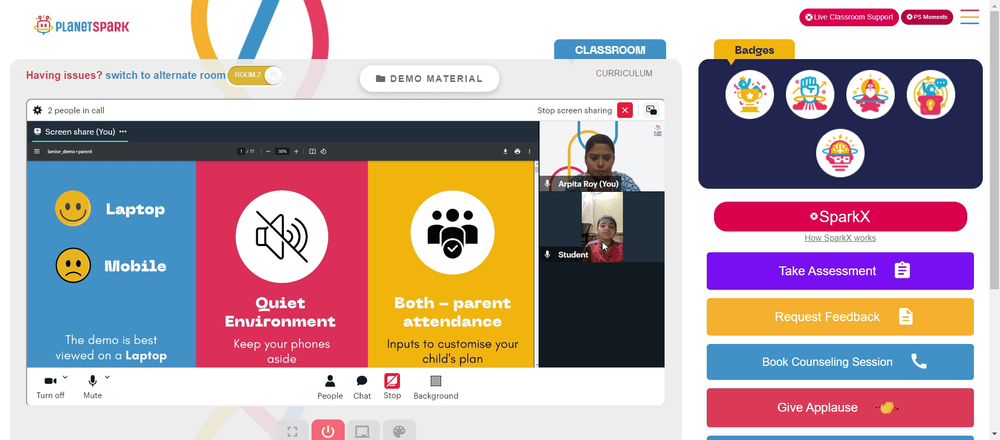Image resolution: width=1000 pixels, height=440 pixels.
Task: Click Arpita Roy (You) video tile
Action: click(x=601, y=156)
